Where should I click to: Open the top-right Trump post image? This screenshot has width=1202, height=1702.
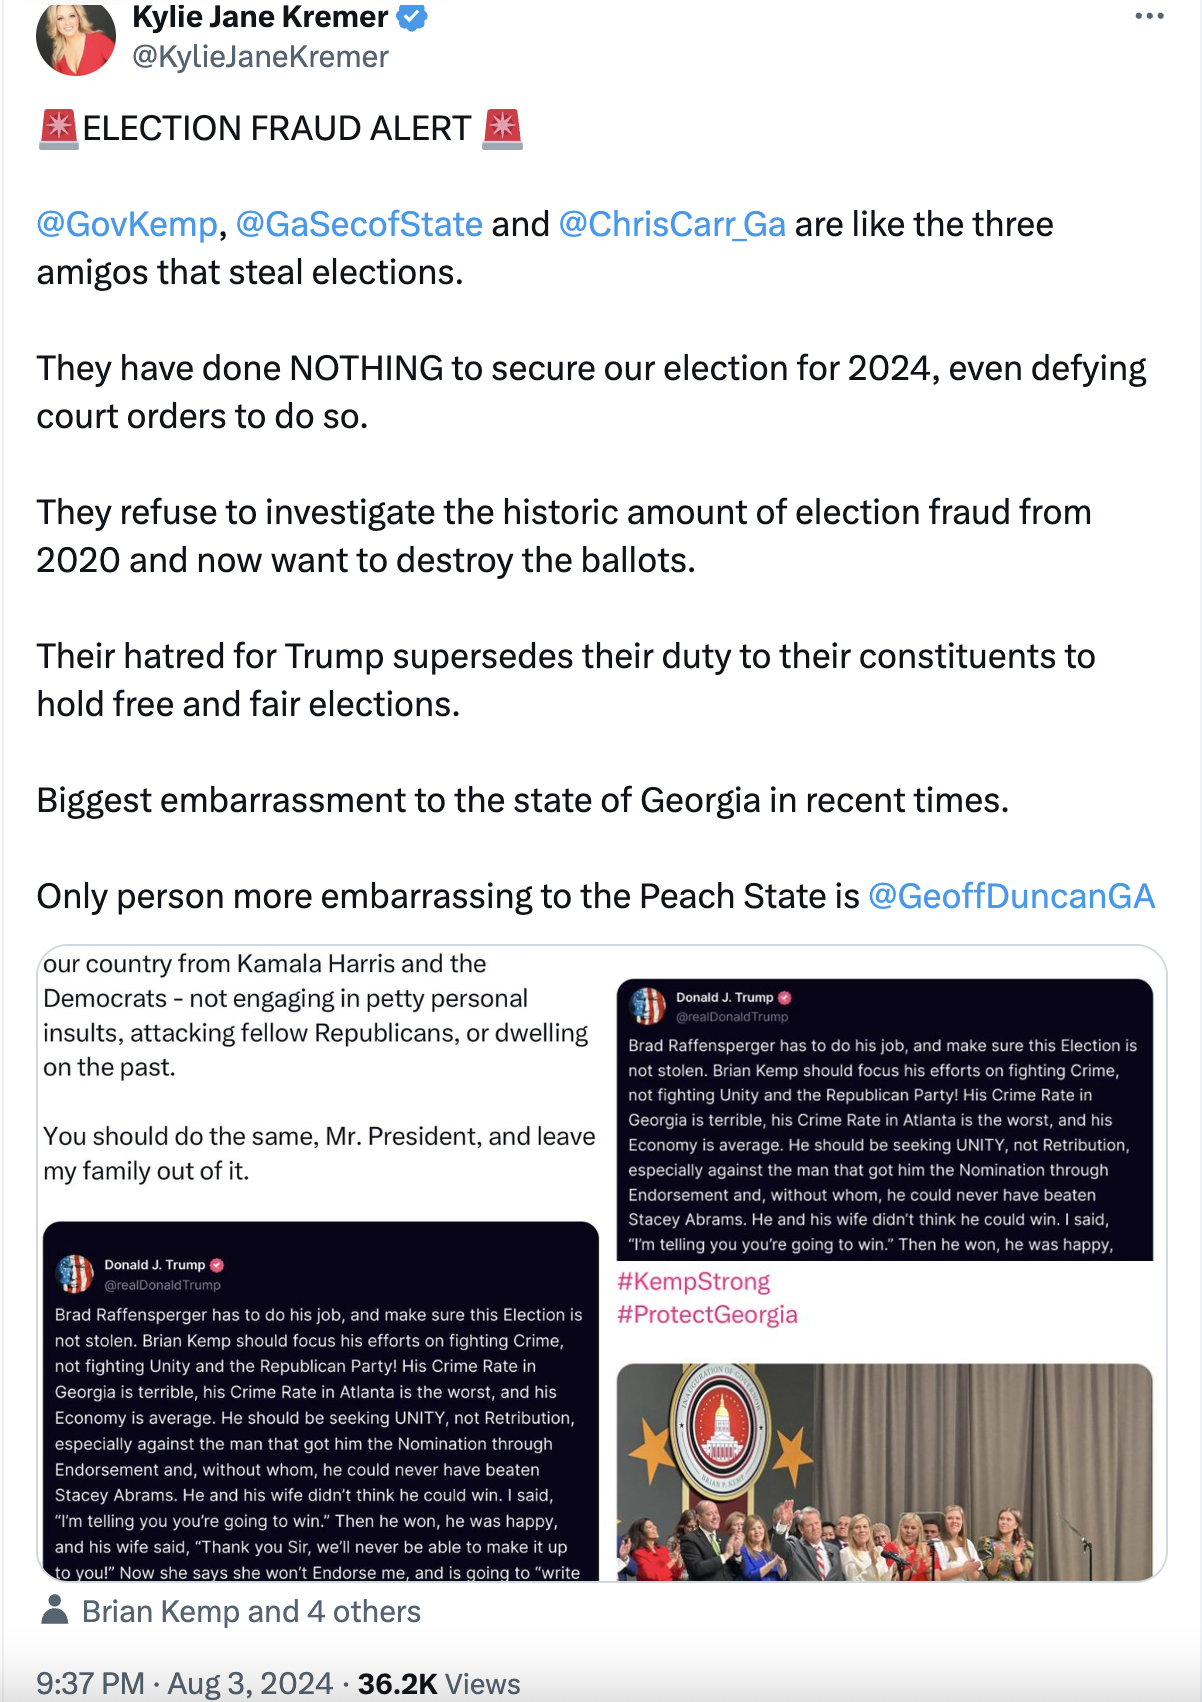pyautogui.click(x=884, y=1118)
